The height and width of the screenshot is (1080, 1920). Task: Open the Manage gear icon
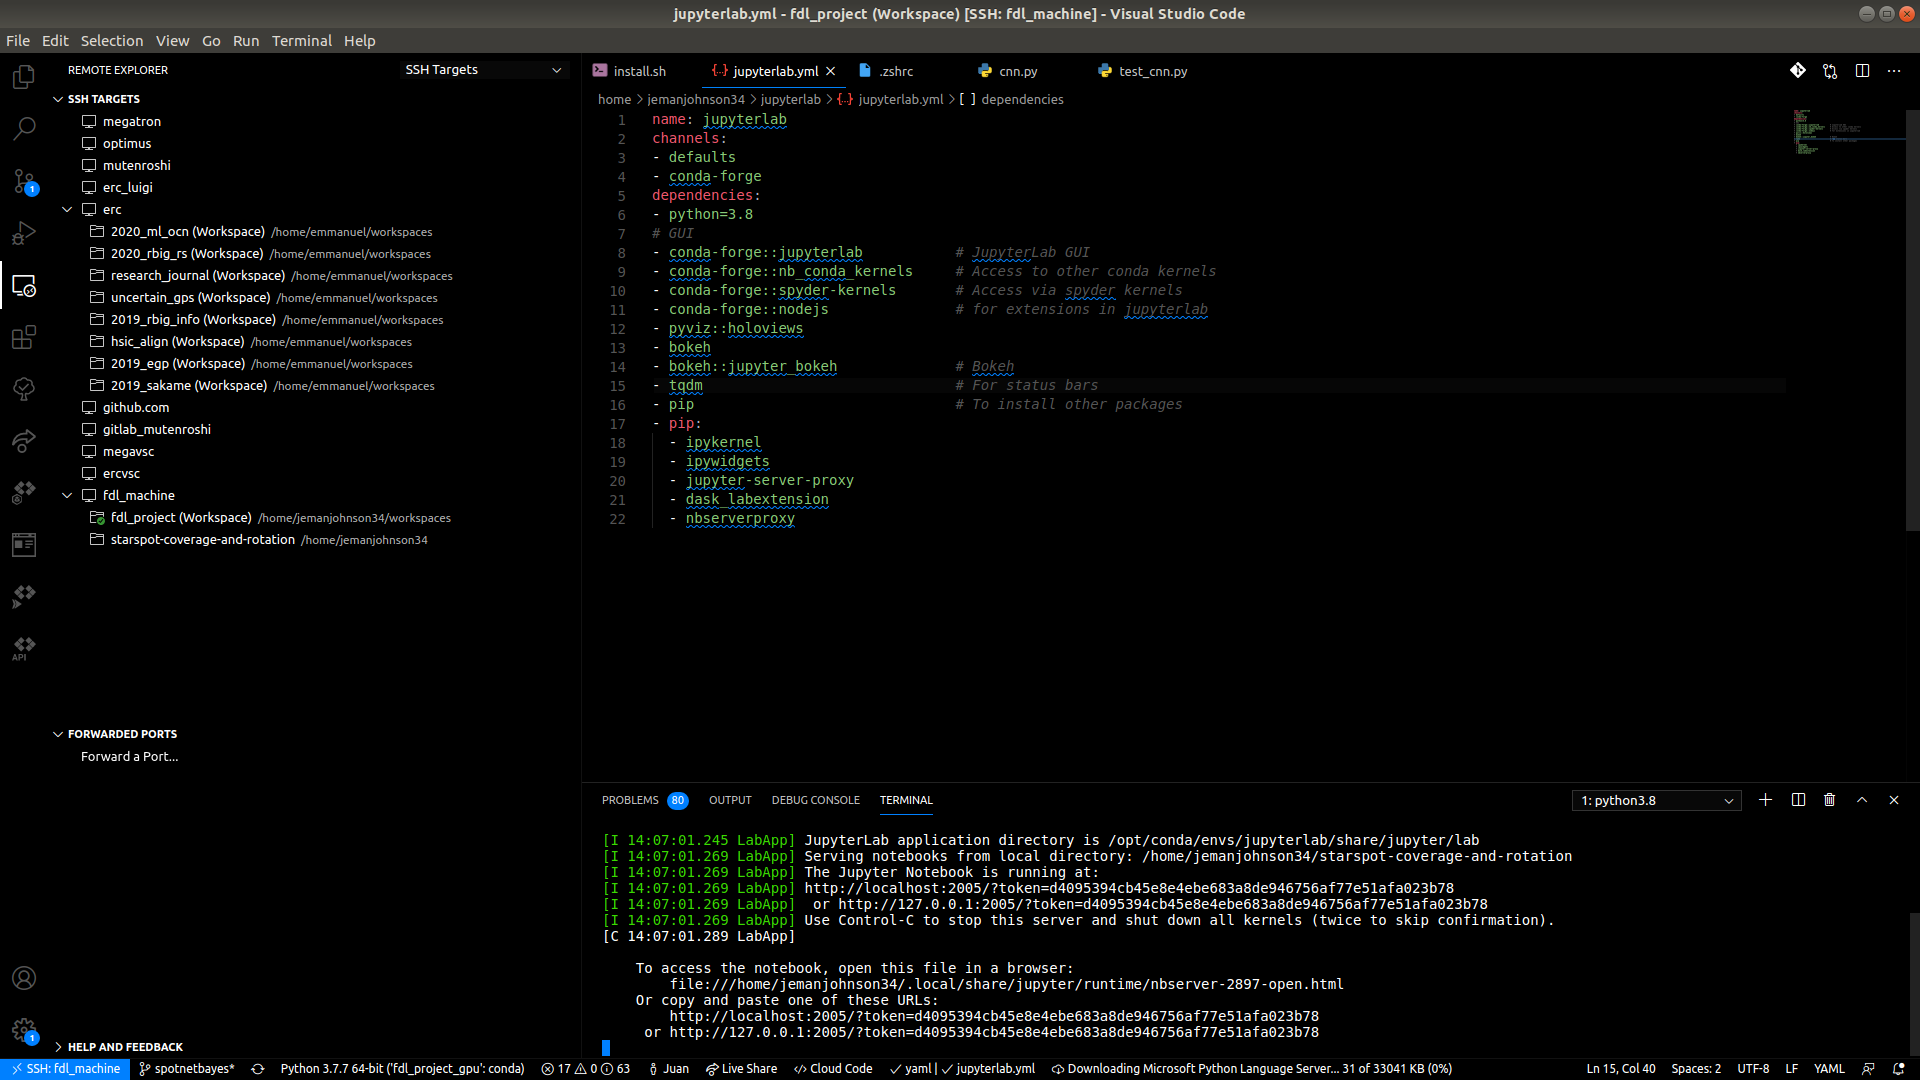(x=24, y=1030)
